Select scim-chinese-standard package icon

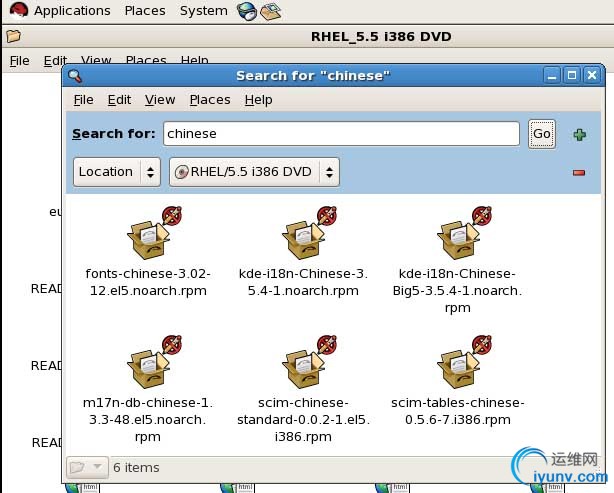point(309,362)
